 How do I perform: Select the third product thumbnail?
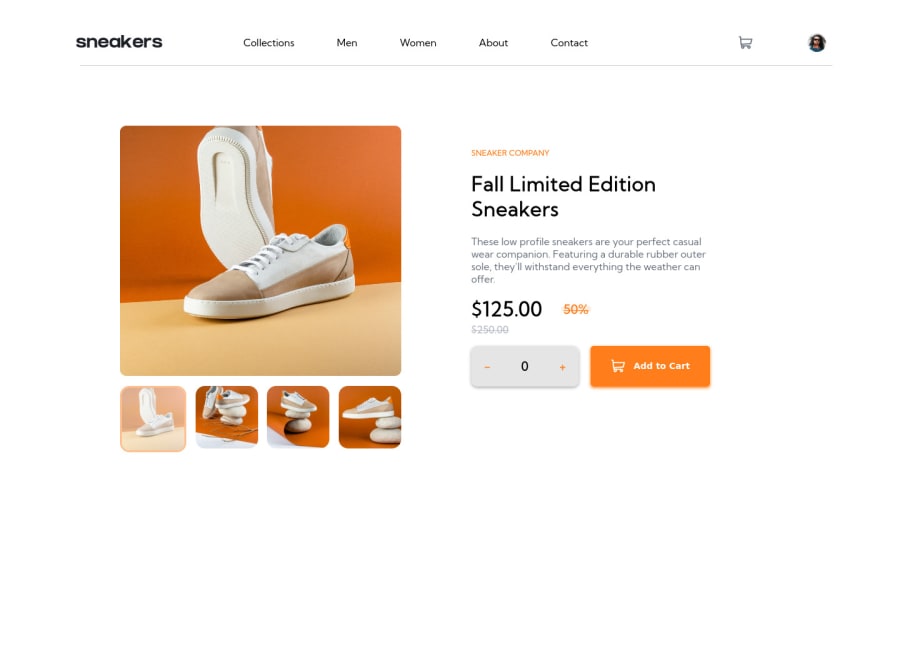[x=298, y=417]
